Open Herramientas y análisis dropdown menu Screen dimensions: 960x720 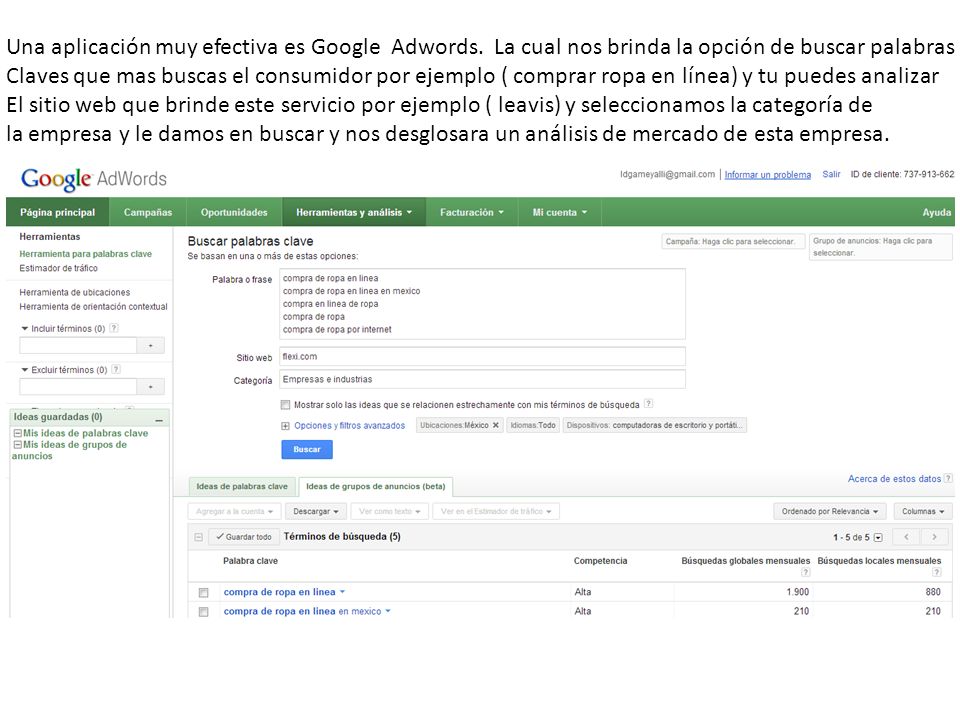point(354,212)
